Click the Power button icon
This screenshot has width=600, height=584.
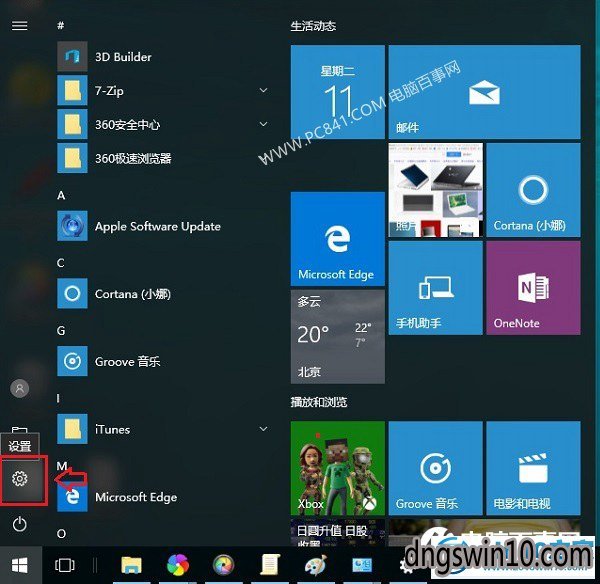[20, 524]
